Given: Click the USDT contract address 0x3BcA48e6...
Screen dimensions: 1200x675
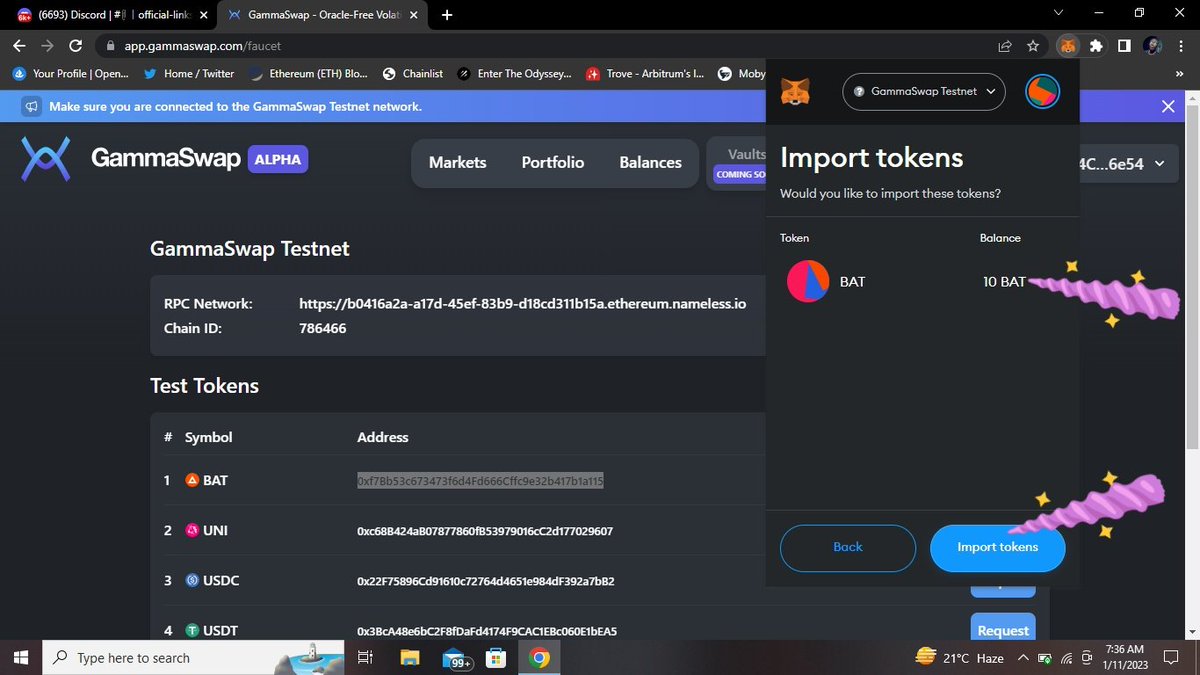Looking at the screenshot, I should point(487,631).
